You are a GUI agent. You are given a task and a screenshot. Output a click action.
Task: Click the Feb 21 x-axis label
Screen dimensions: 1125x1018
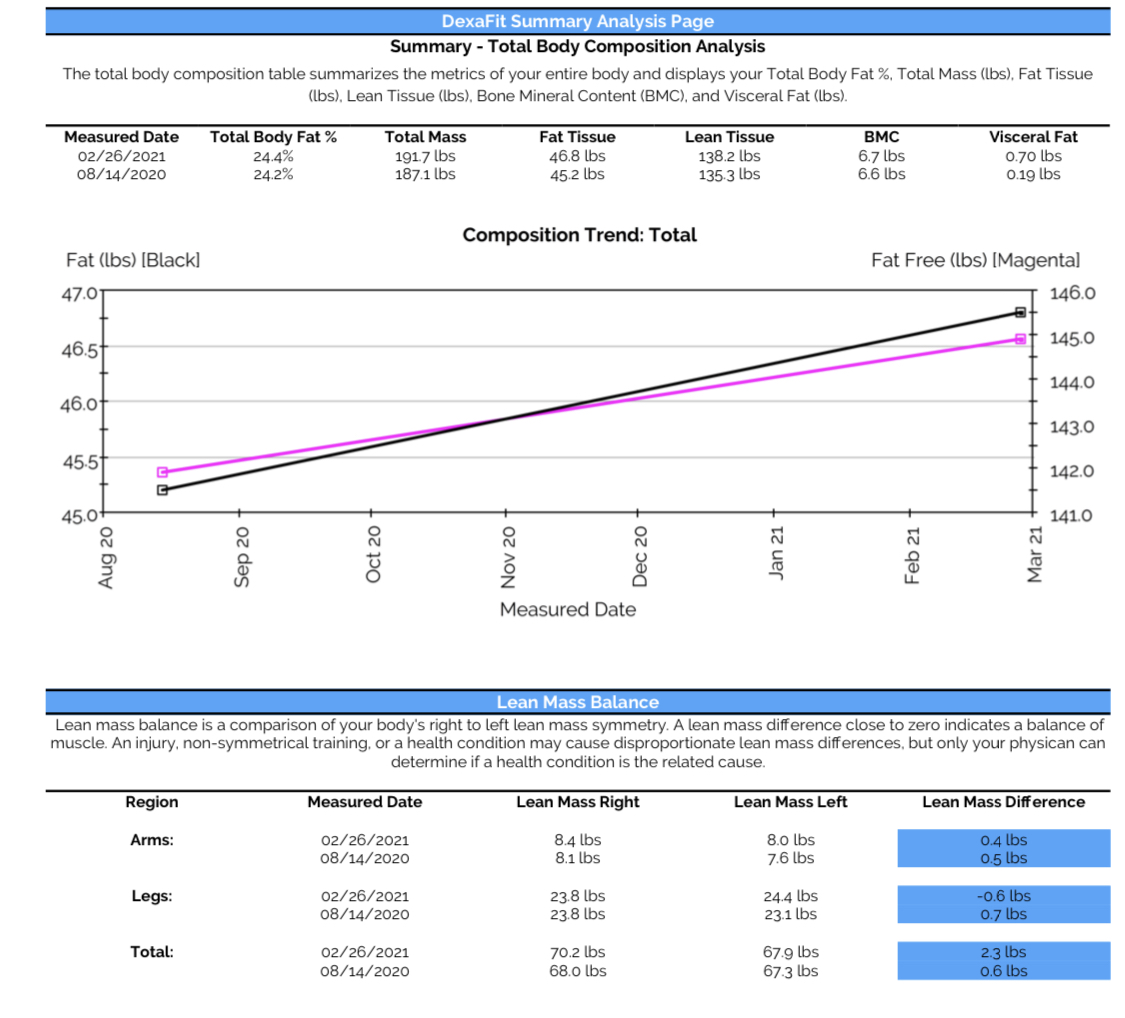912,556
